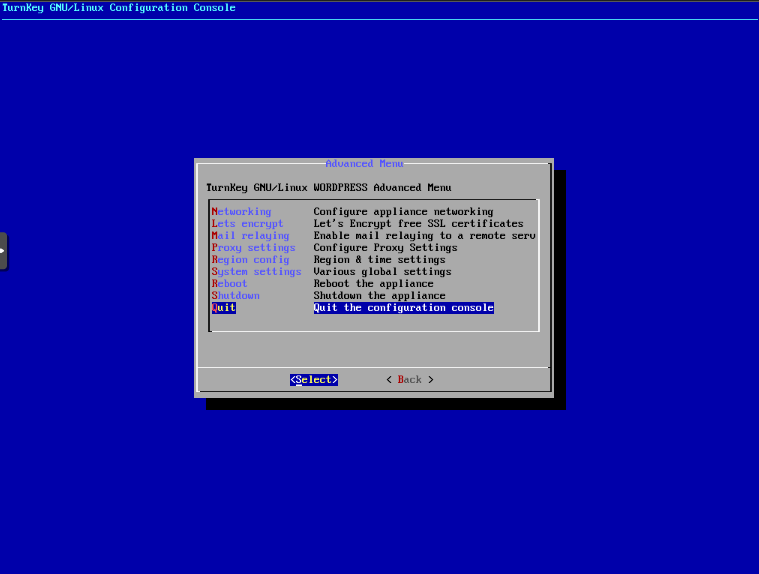Click 'Shutdown the appliance' description

pos(379,296)
